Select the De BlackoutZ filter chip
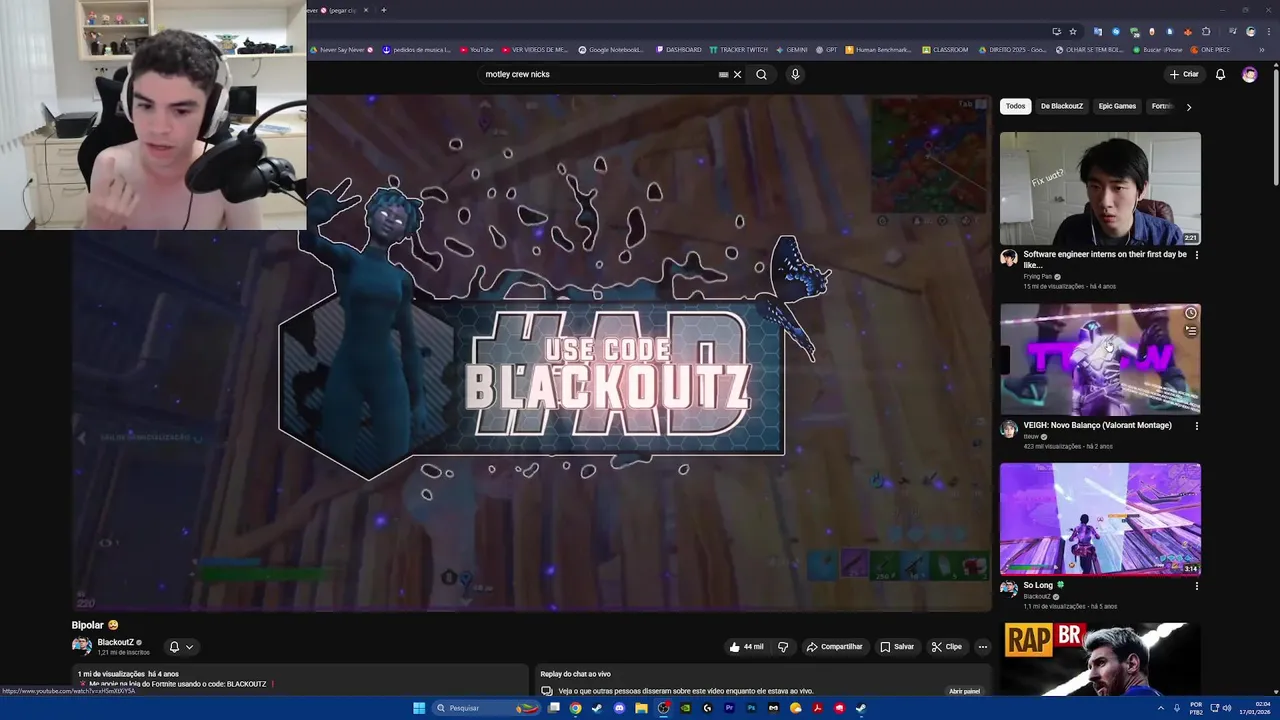Screen dimensions: 1280x720 click(1062, 106)
